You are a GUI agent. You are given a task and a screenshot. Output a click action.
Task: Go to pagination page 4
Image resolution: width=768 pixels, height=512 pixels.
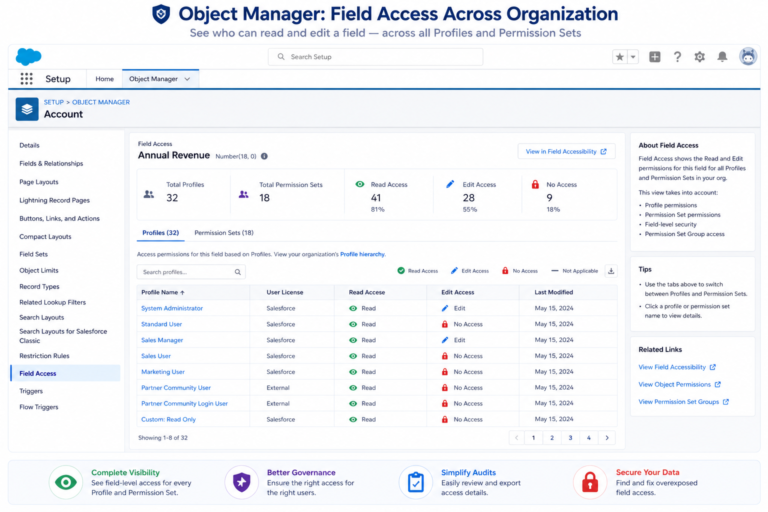click(x=589, y=438)
